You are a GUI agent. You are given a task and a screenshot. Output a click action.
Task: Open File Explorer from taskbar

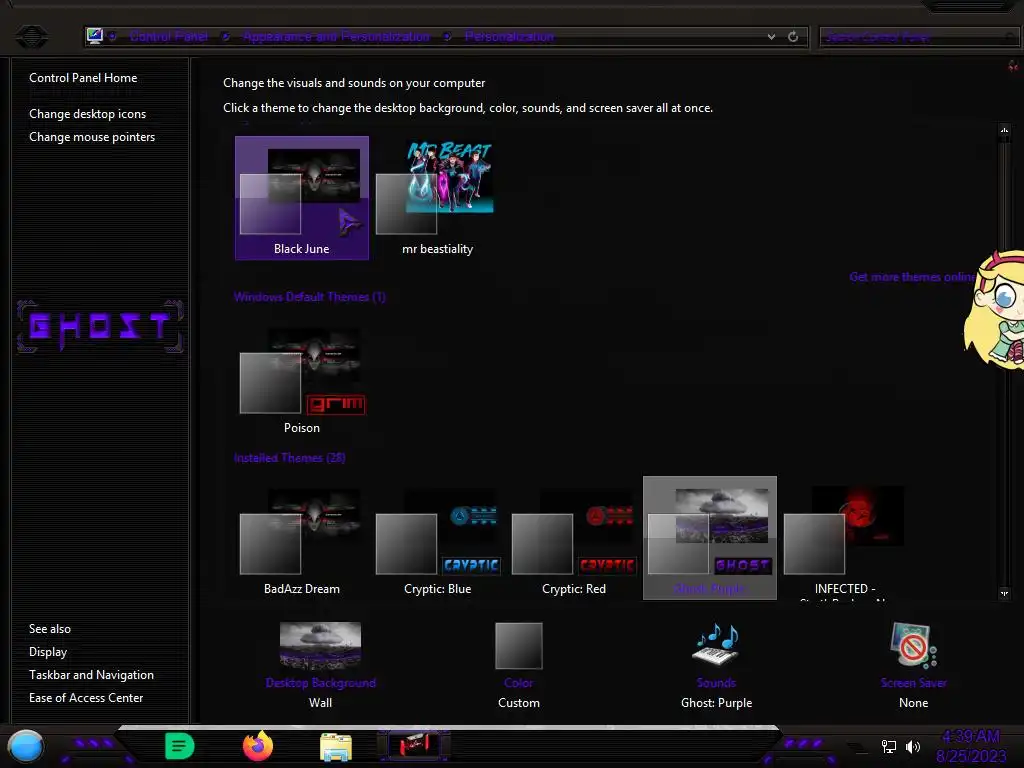tap(336, 746)
